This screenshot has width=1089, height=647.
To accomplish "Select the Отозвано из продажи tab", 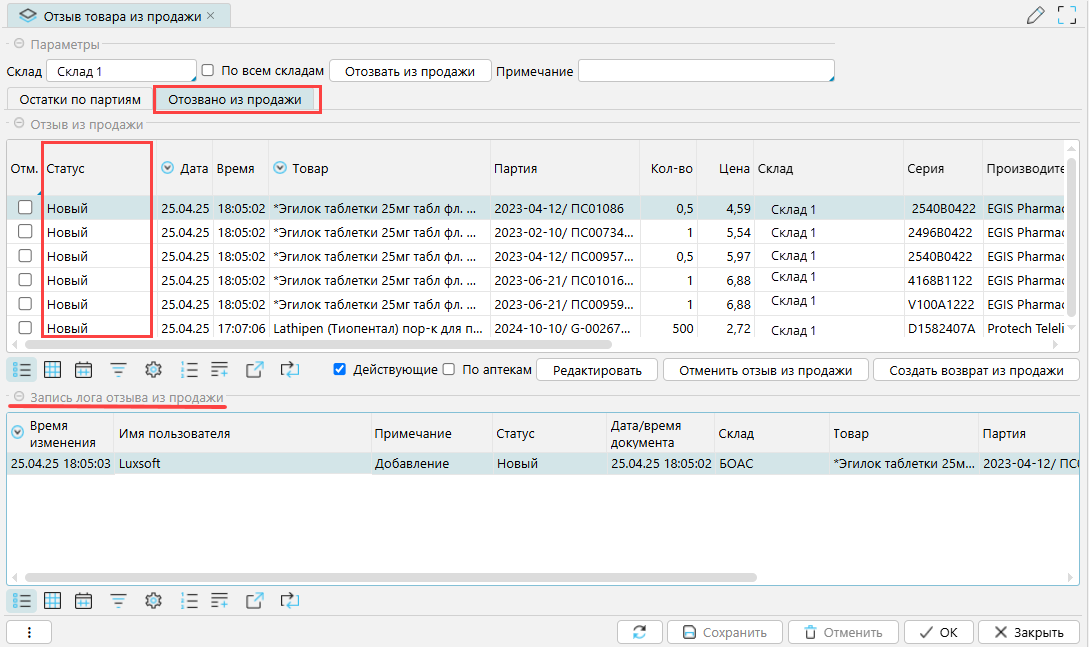I will click(x=235, y=100).
